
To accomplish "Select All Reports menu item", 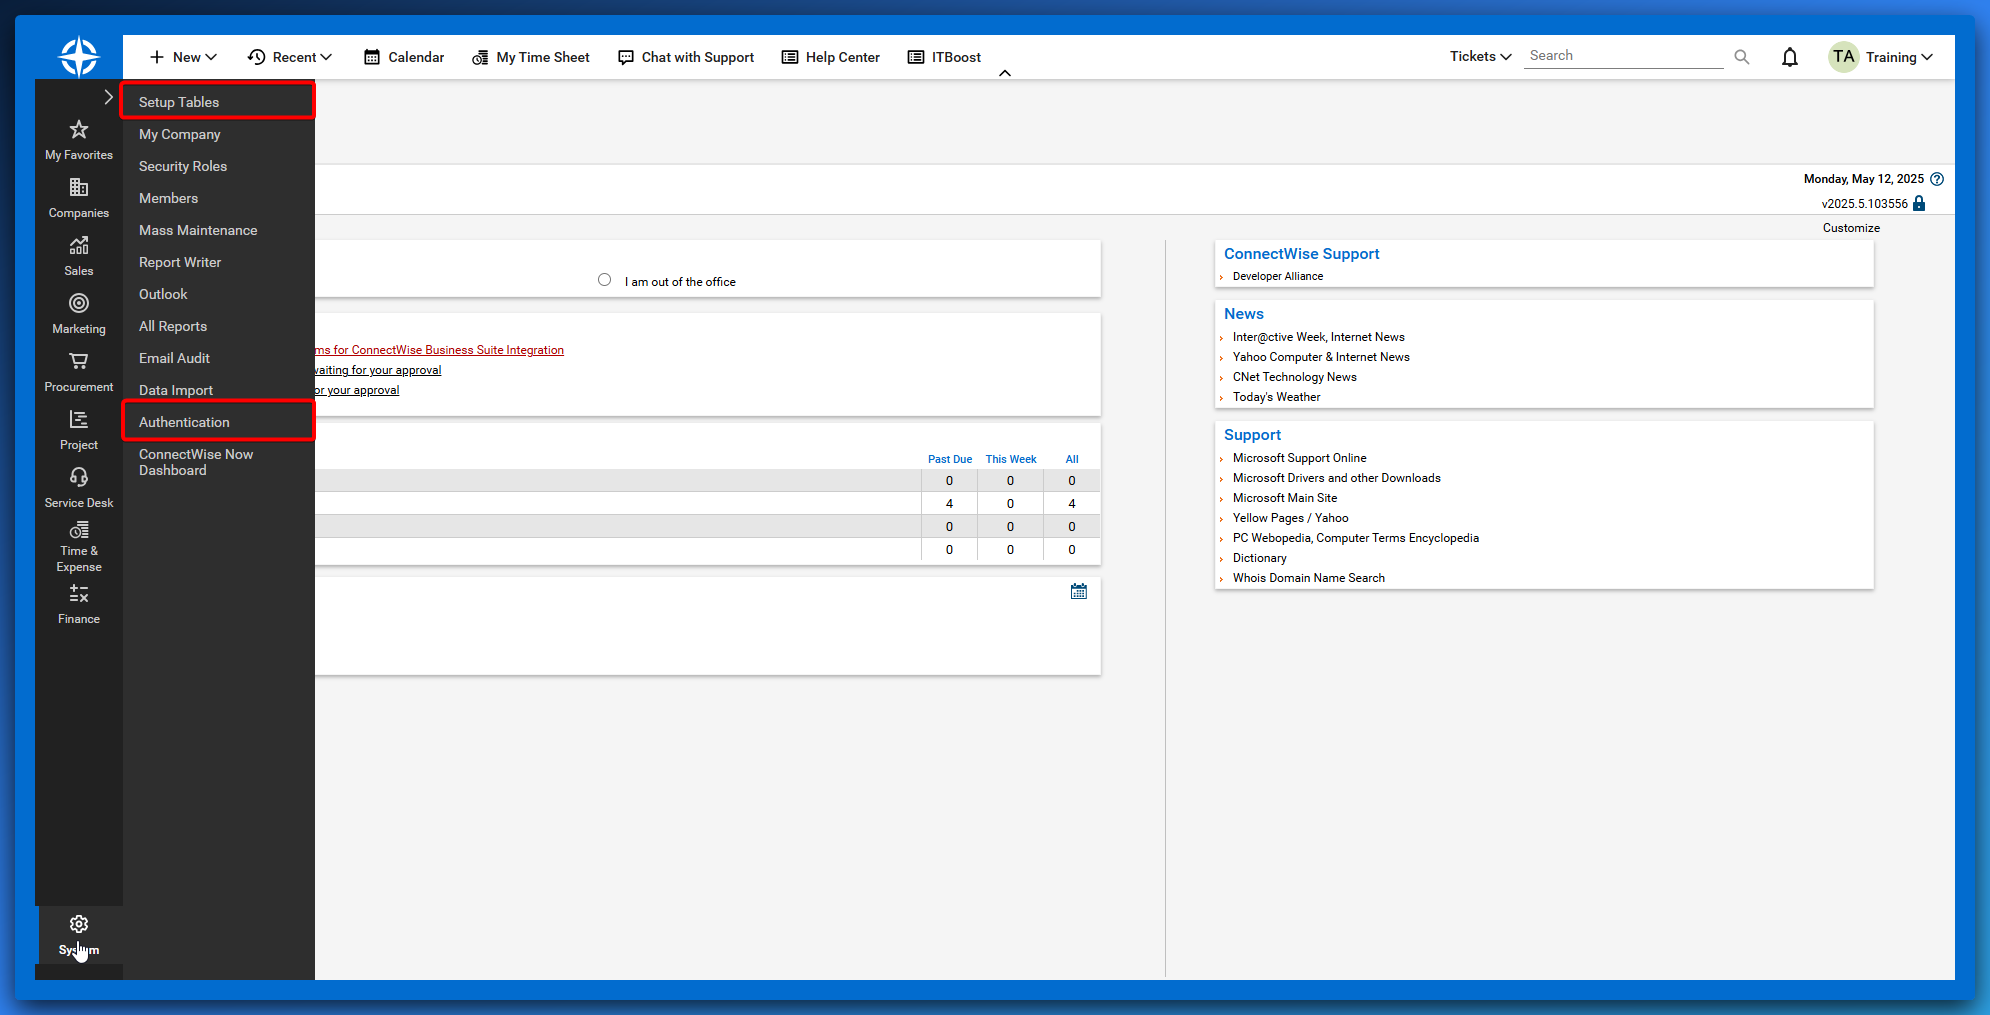I will 217,326.
